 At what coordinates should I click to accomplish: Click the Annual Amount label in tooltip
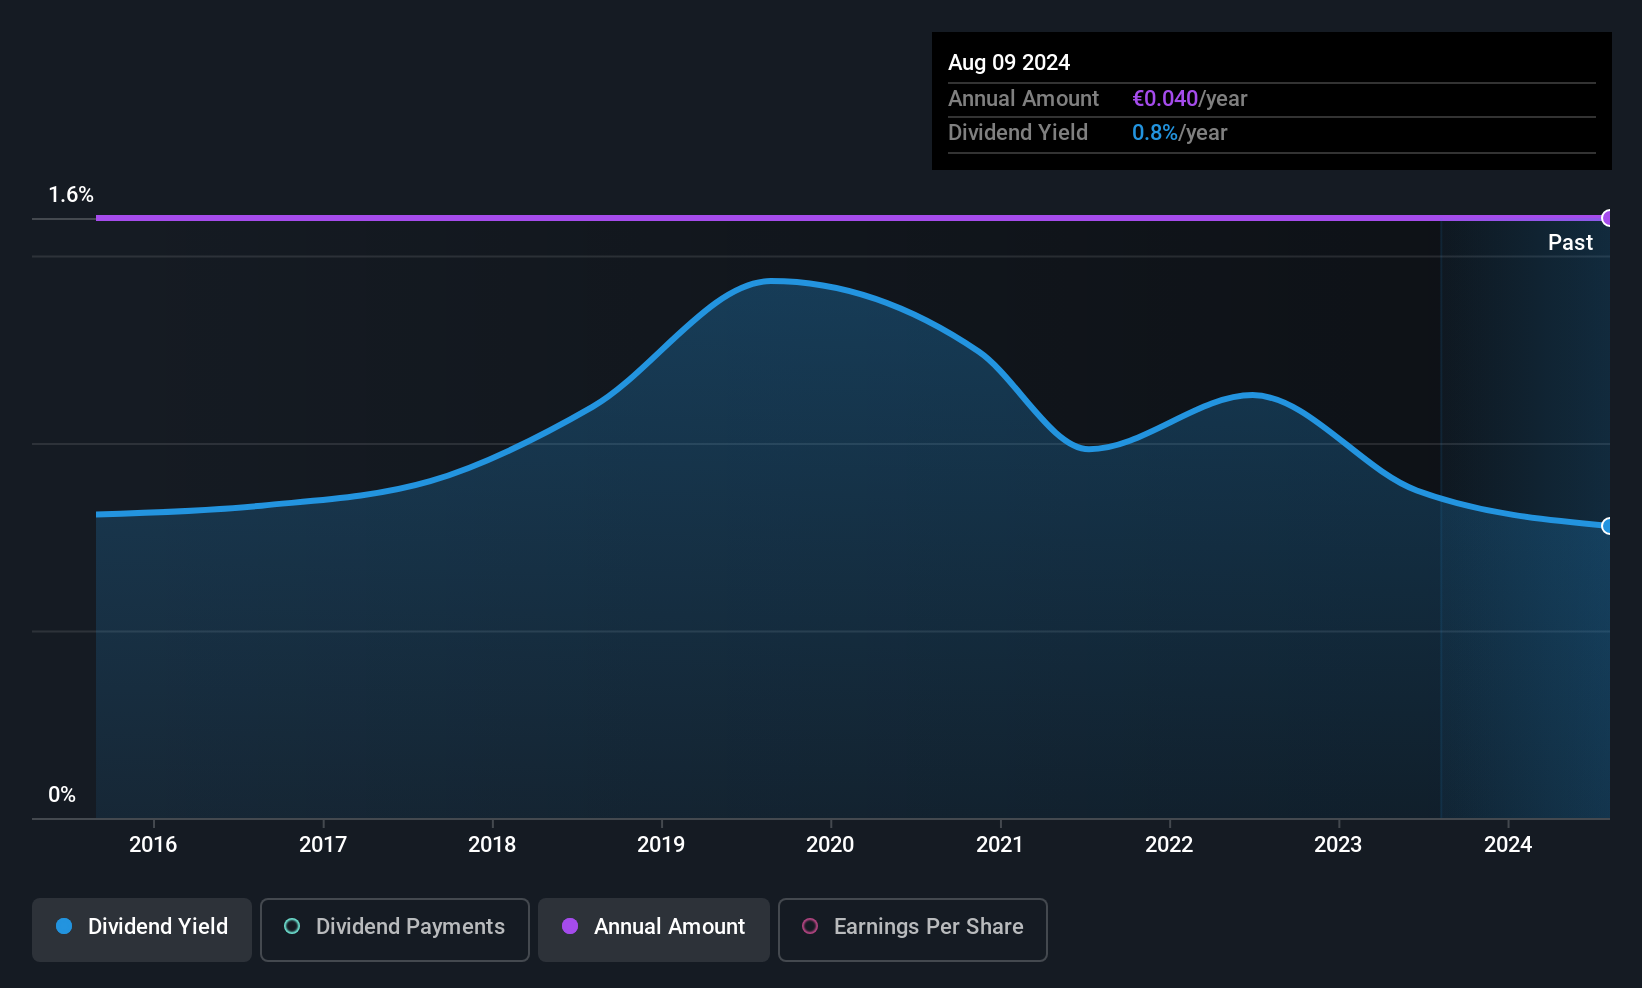(1023, 99)
